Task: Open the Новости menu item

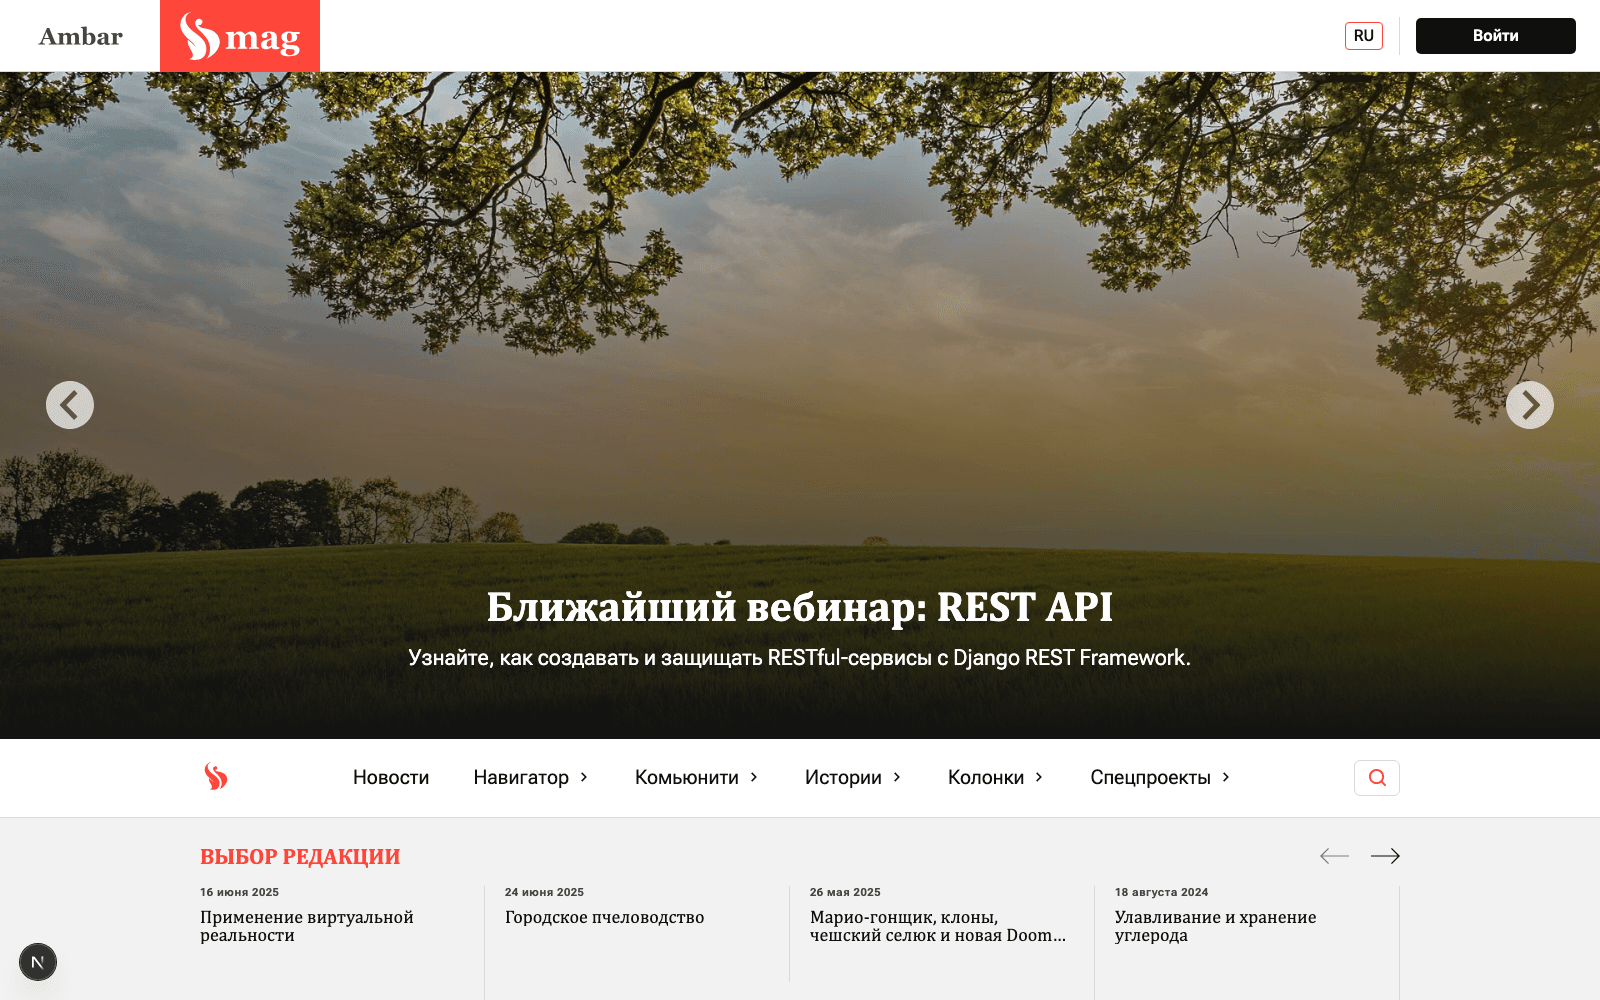Action: (391, 777)
